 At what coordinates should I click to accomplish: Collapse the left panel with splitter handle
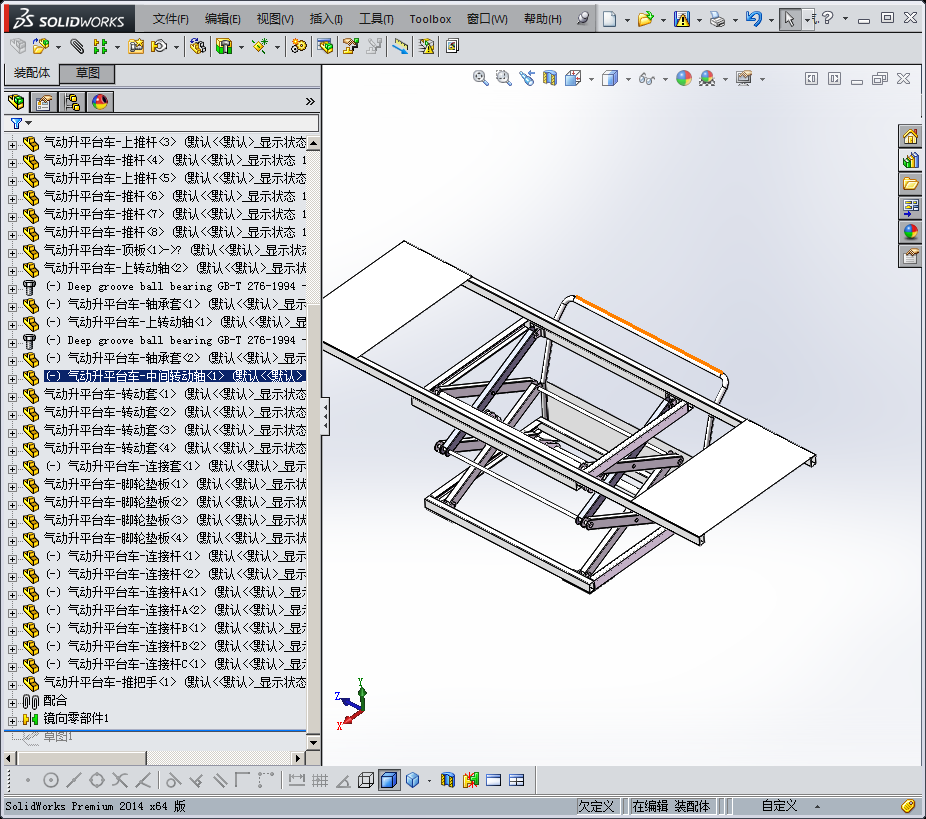325,416
